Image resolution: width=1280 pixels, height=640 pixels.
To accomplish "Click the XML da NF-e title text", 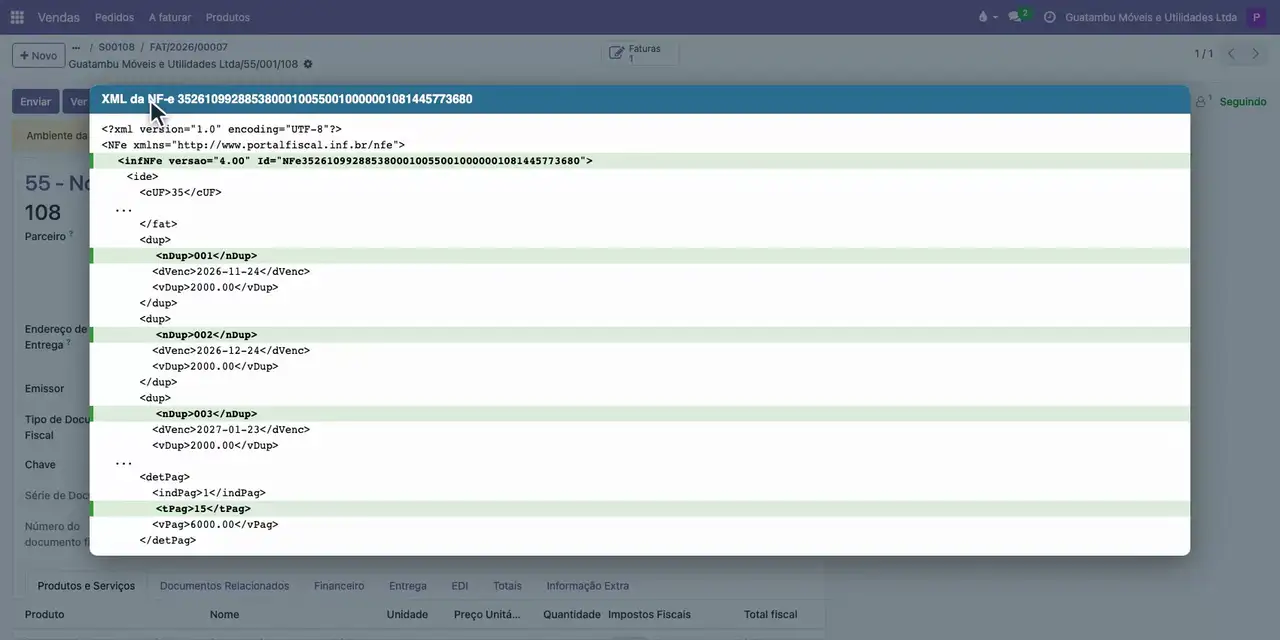I will [287, 99].
